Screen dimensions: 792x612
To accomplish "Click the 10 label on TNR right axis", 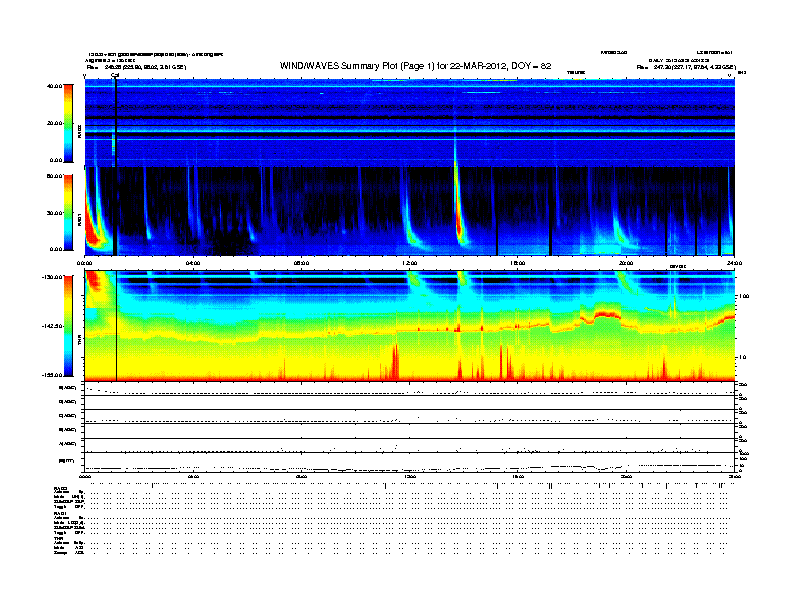I will pyautogui.click(x=742, y=357).
